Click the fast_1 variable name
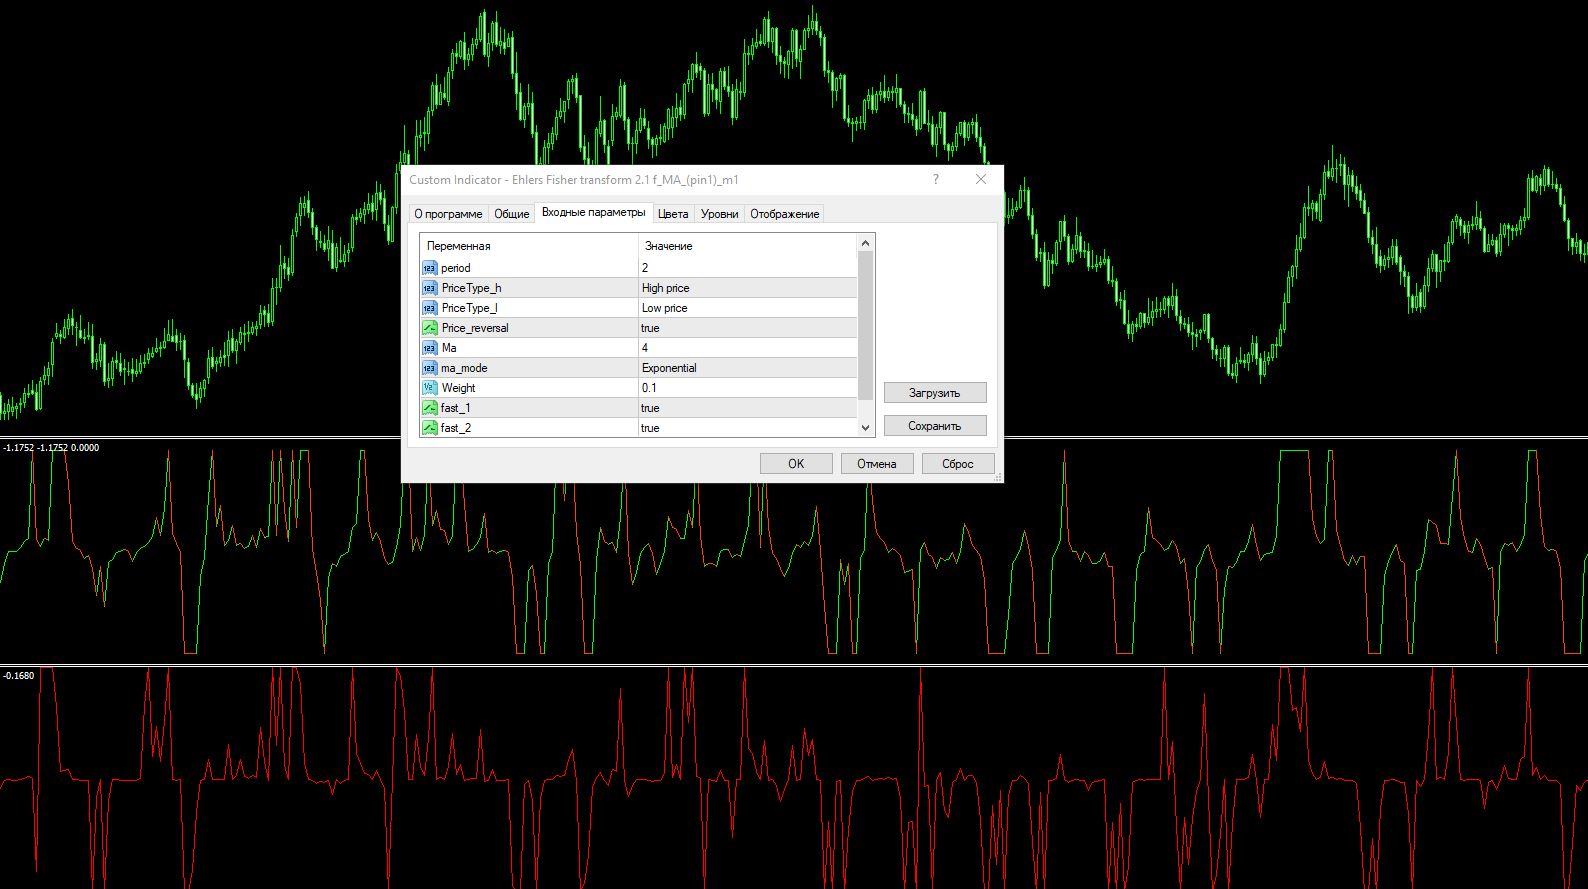The width and height of the screenshot is (1588, 889). pyautogui.click(x=455, y=408)
